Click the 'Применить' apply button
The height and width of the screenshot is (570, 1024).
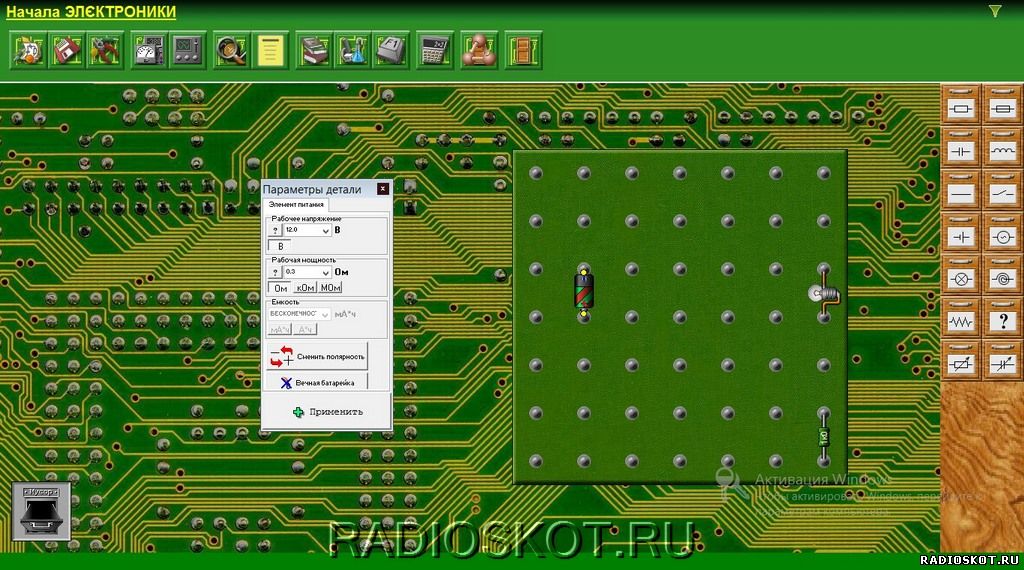click(x=327, y=412)
